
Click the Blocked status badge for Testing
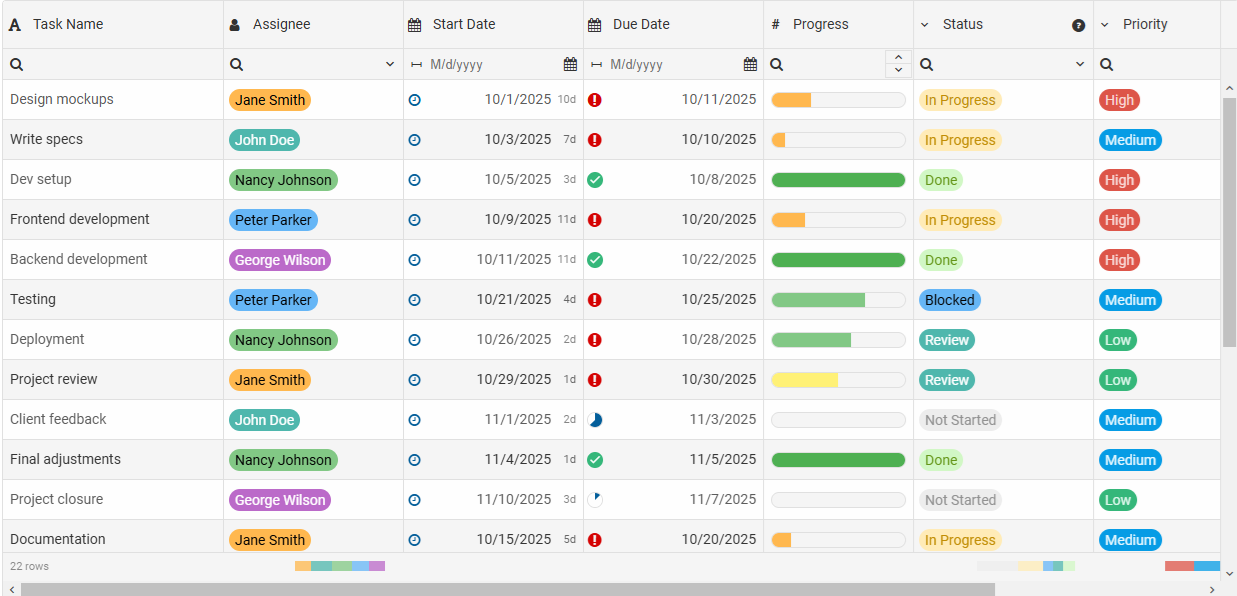(x=949, y=300)
